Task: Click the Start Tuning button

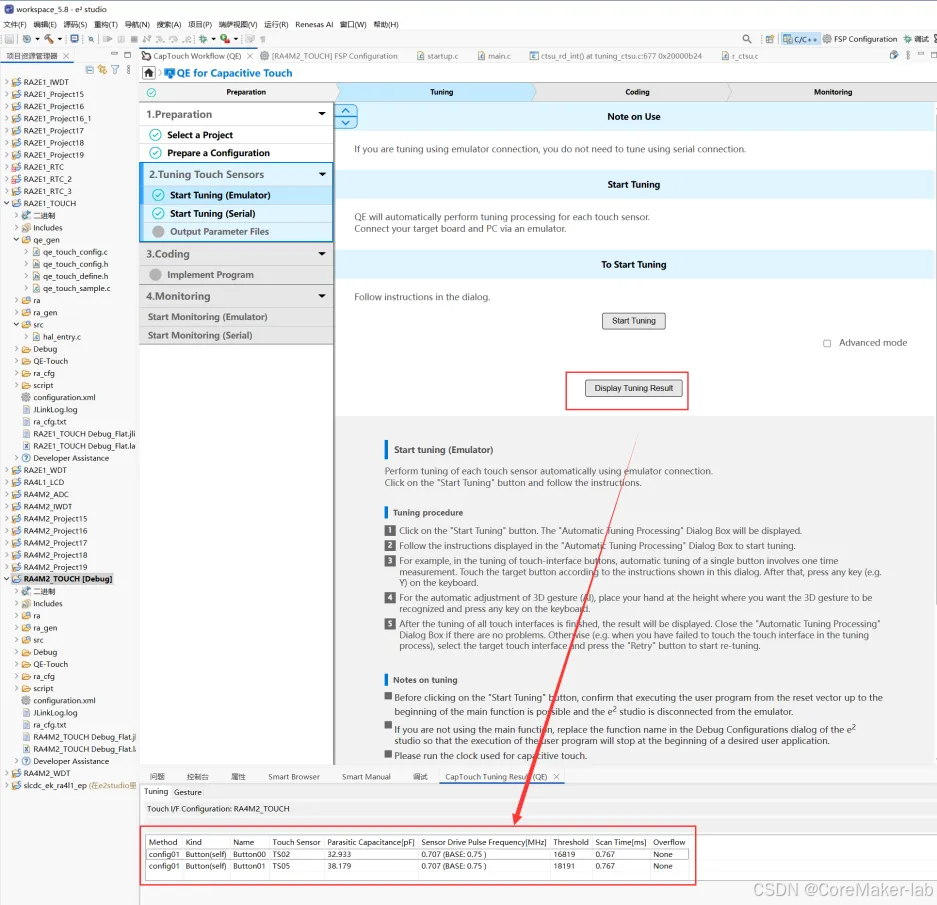Action: pos(633,321)
